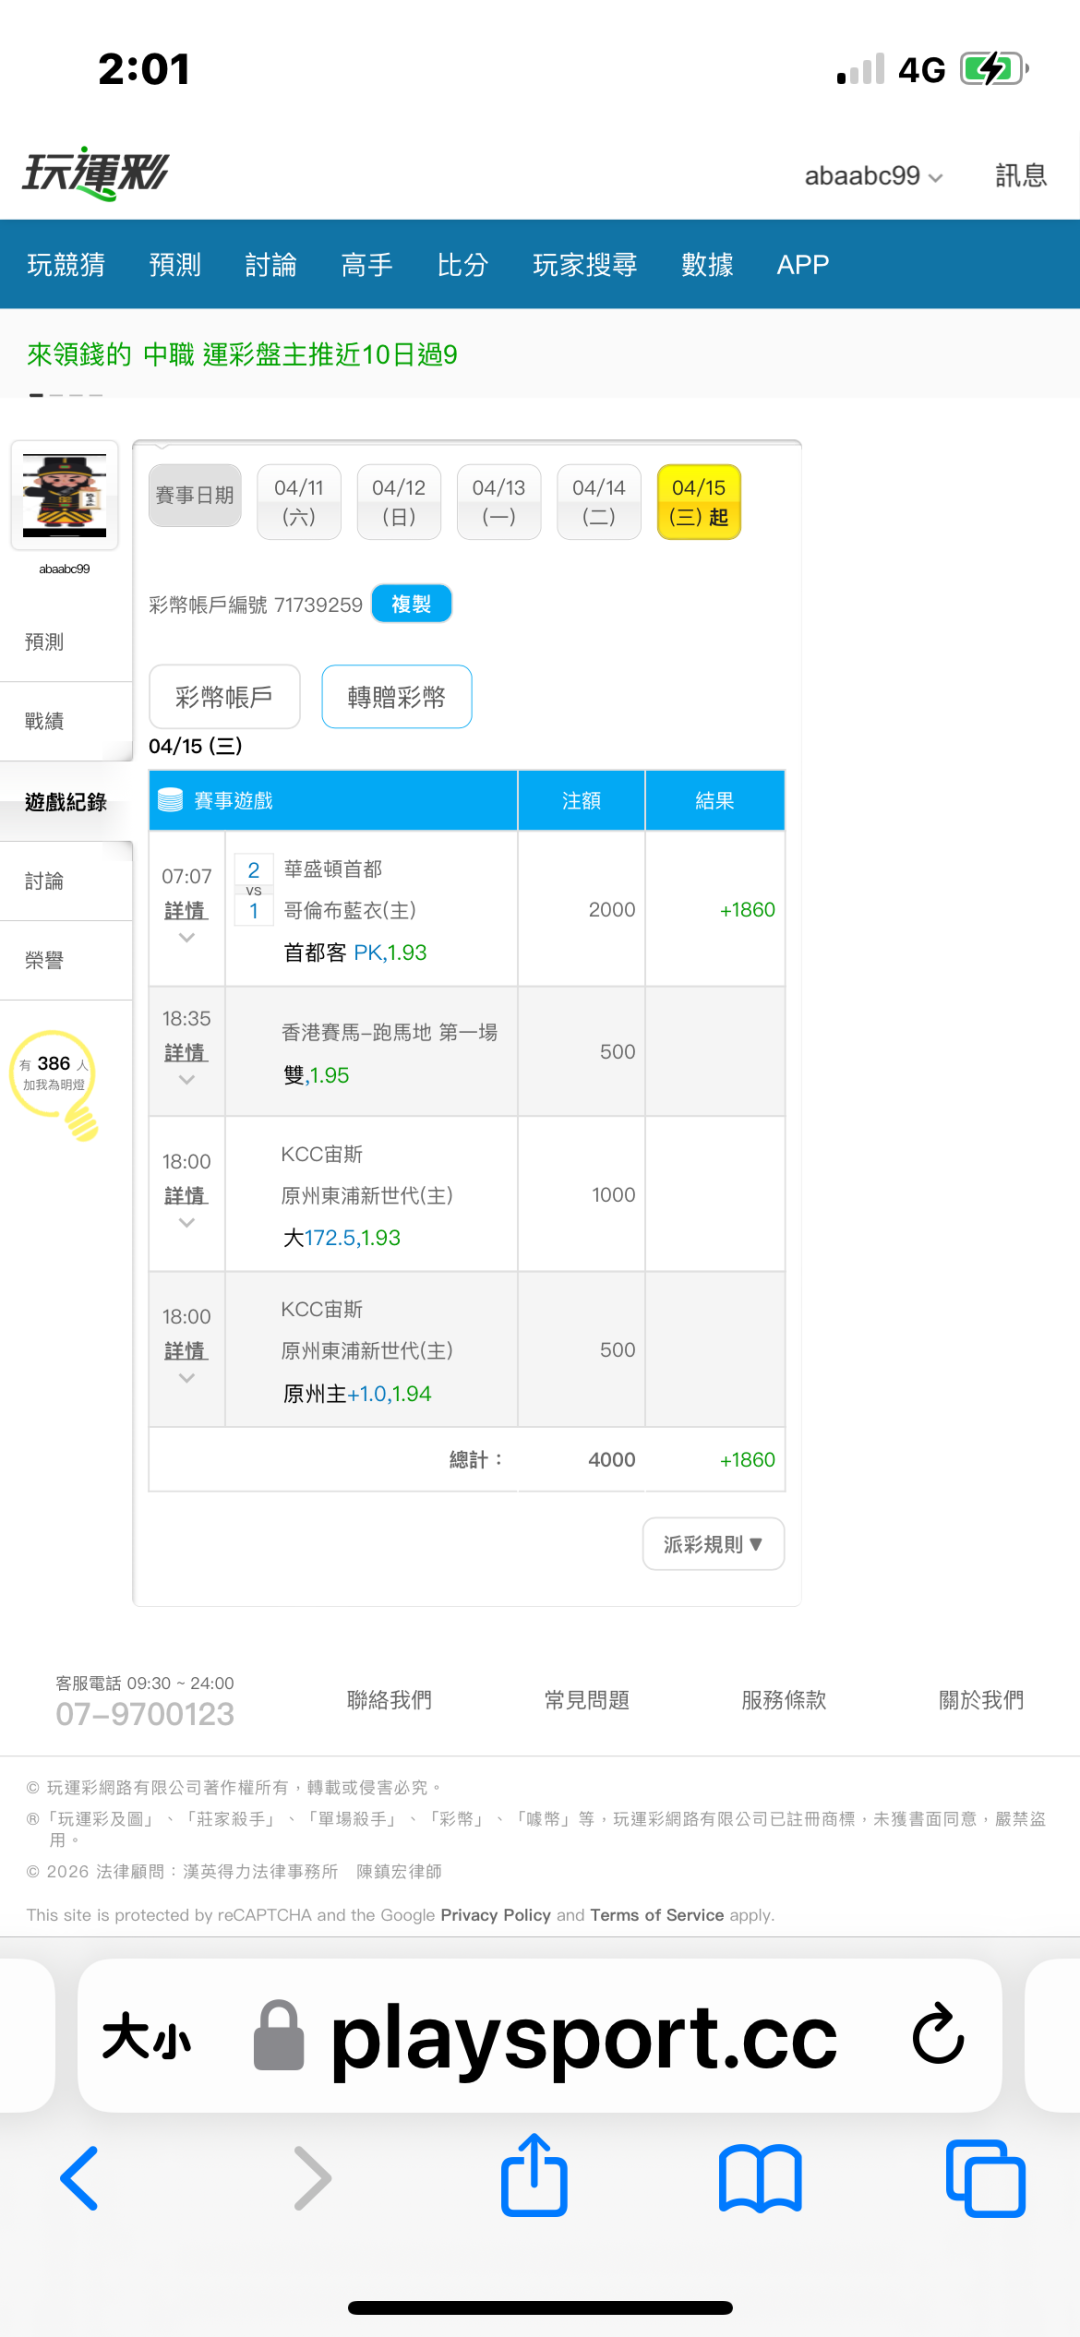Expand the 派彩規則 dropdown
1080x2337 pixels.
[713, 1544]
